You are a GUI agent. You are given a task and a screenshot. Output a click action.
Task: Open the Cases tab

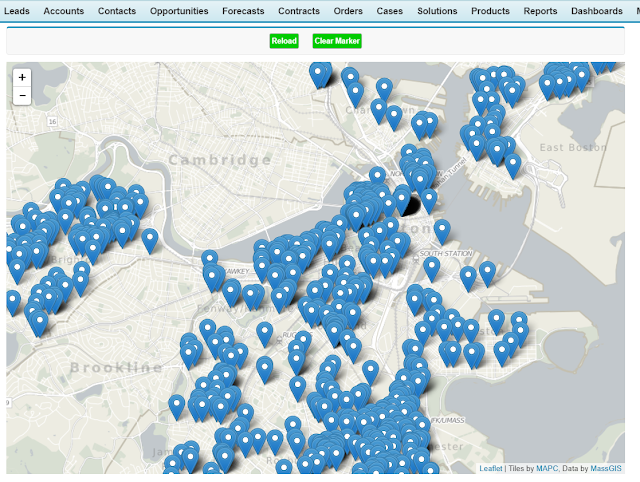[x=389, y=11]
